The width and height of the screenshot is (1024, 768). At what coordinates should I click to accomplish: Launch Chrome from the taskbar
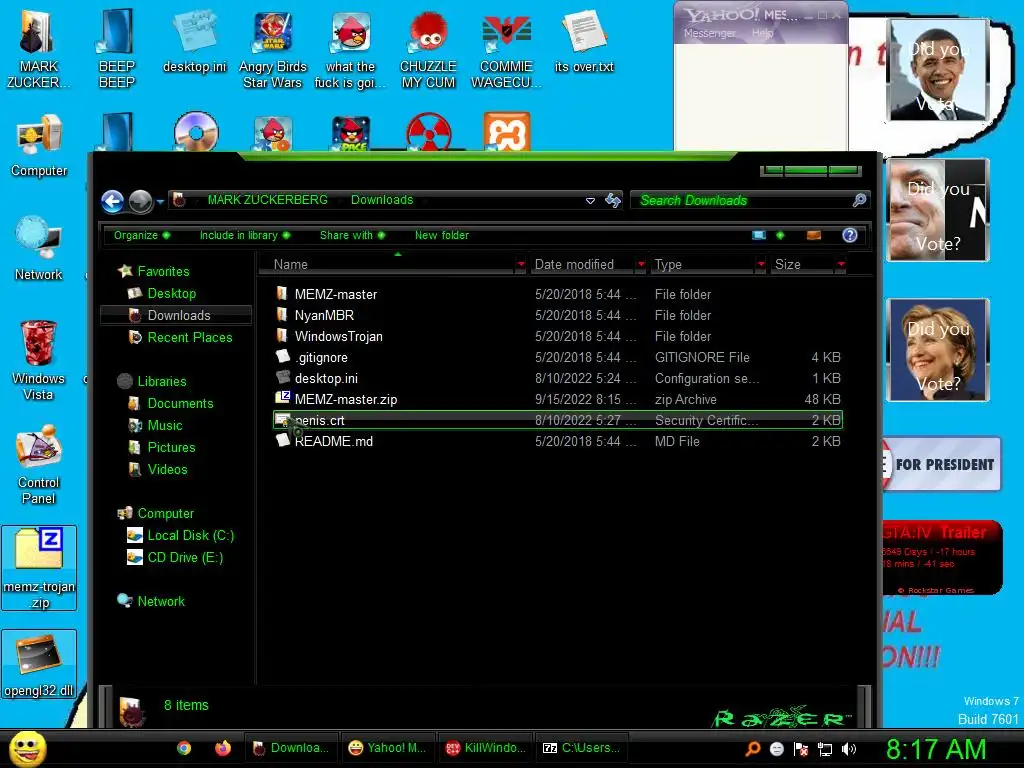[184, 748]
